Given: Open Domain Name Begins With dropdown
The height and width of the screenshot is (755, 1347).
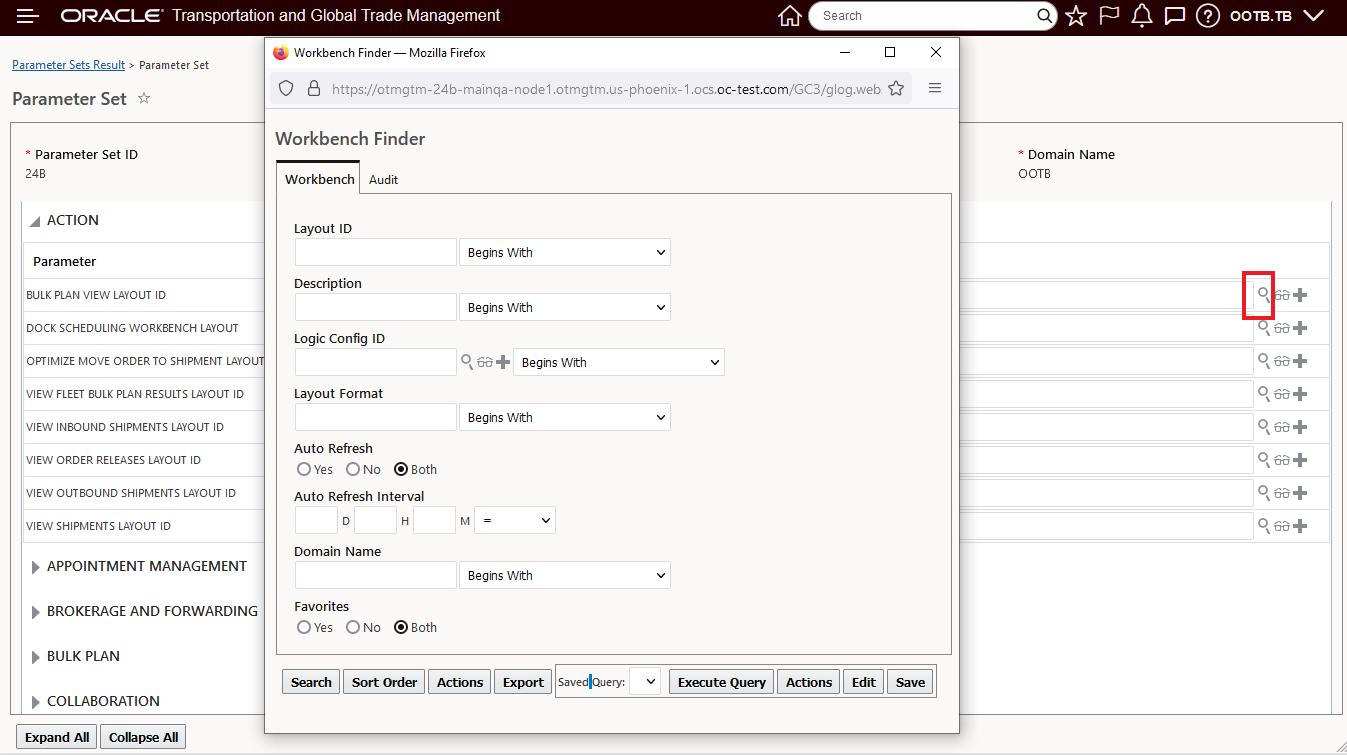Looking at the screenshot, I should (x=565, y=575).
